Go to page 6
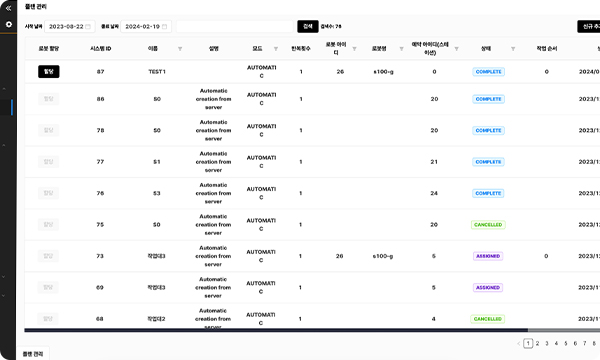 pyautogui.click(x=575, y=344)
